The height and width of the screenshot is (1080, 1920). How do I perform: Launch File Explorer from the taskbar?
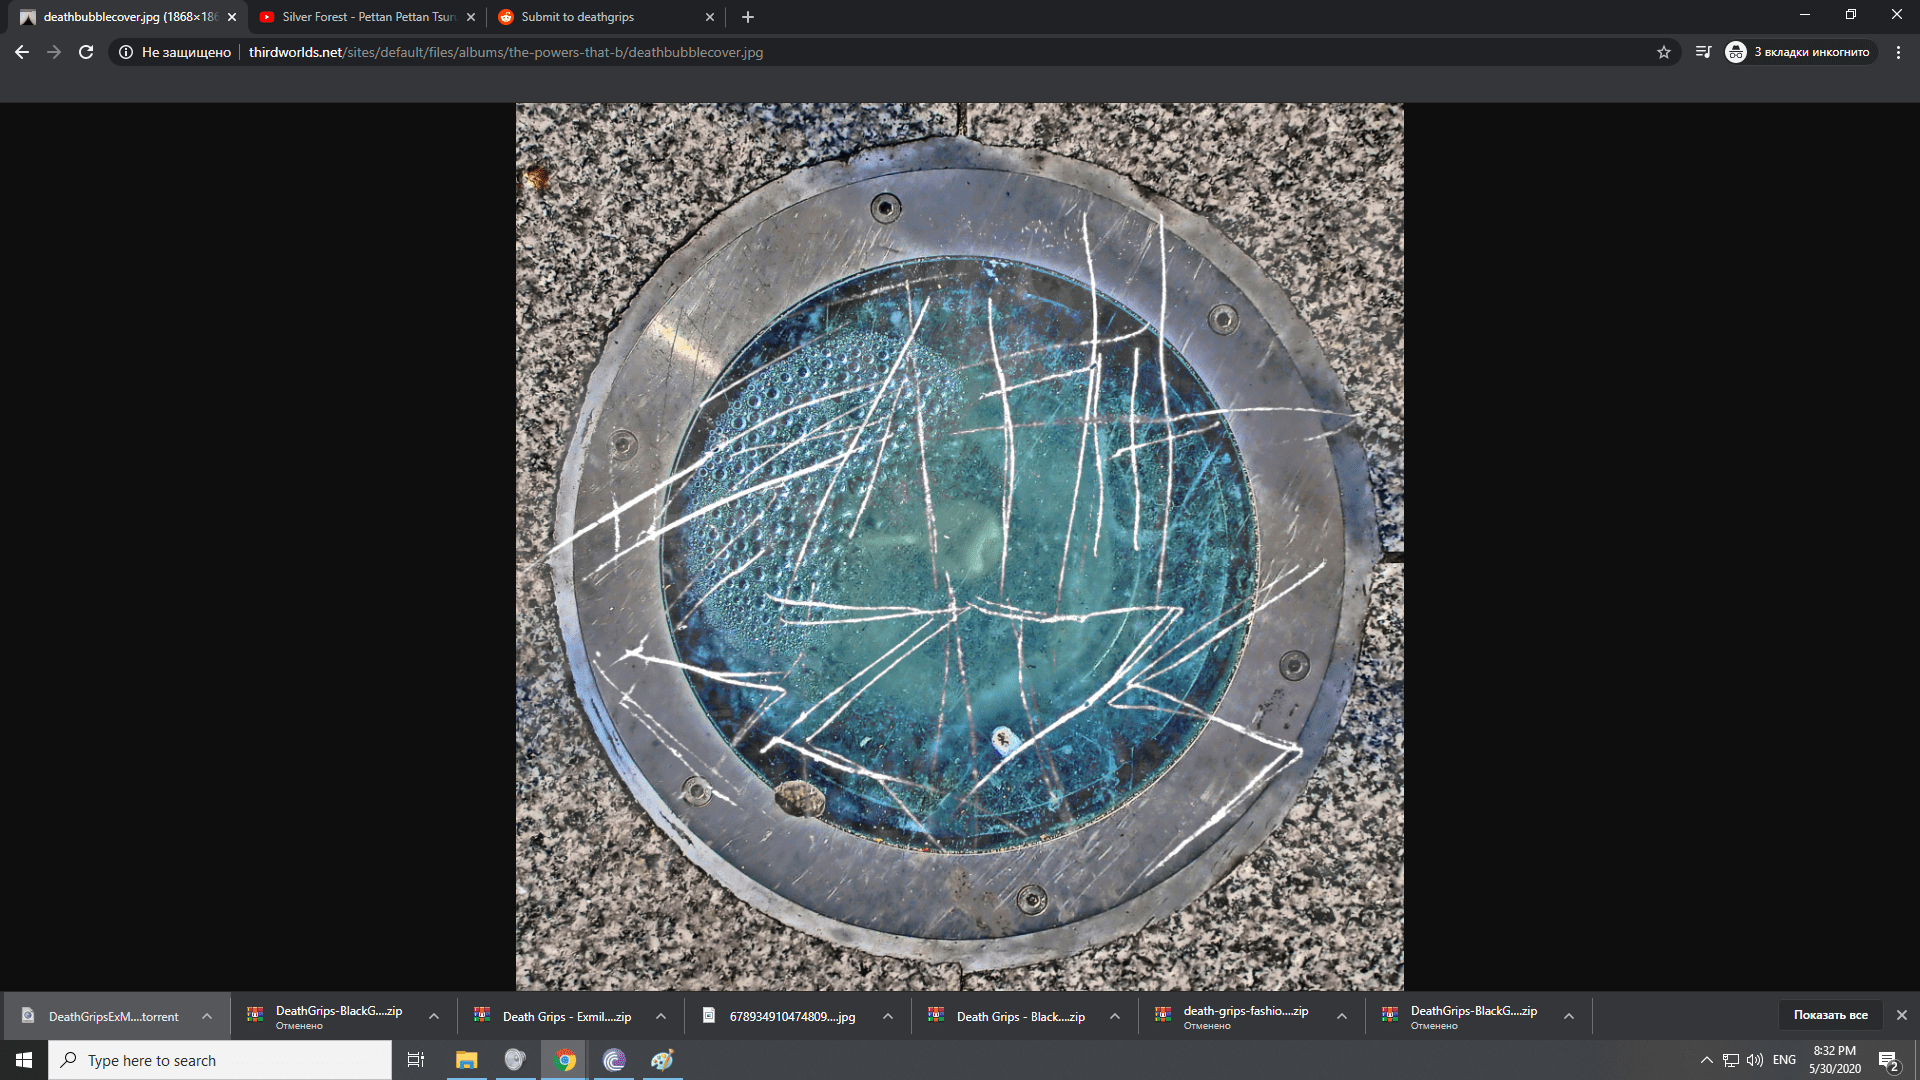(x=466, y=1059)
